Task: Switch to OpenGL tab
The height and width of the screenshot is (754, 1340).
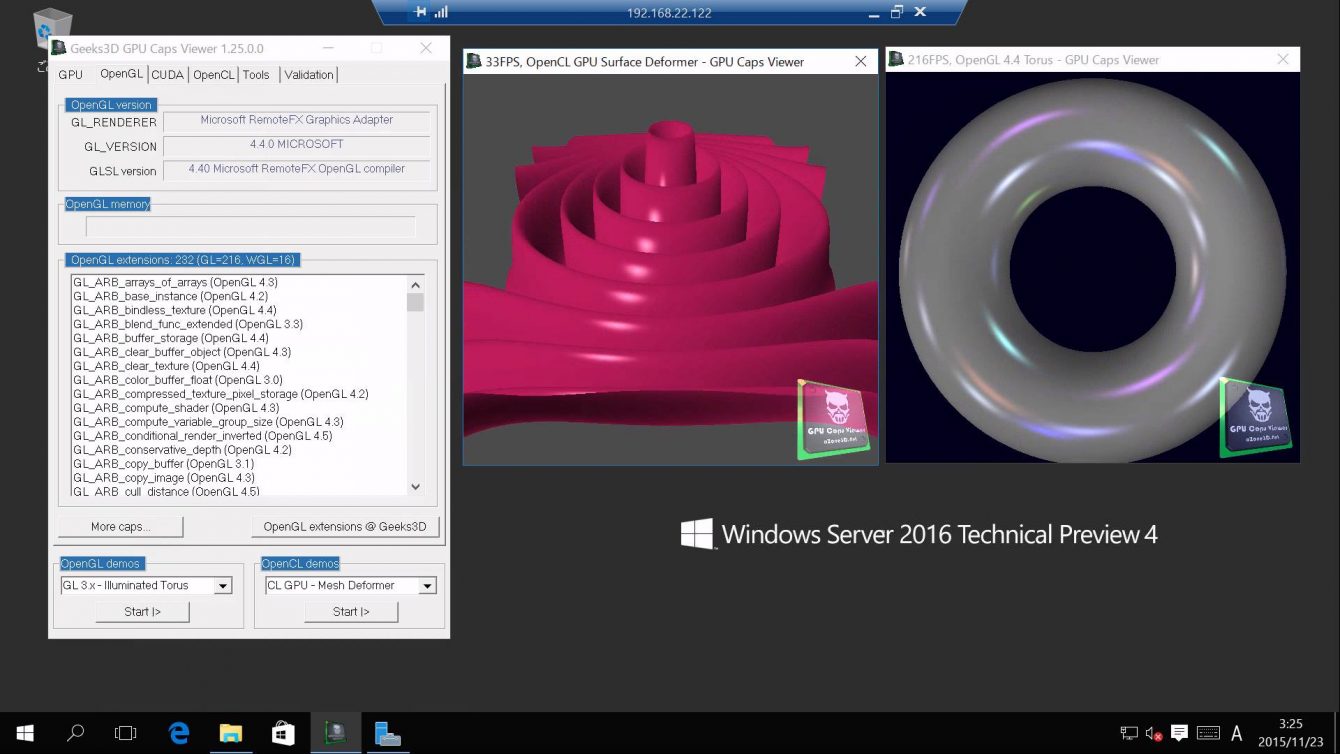Action: pyautogui.click(x=121, y=74)
